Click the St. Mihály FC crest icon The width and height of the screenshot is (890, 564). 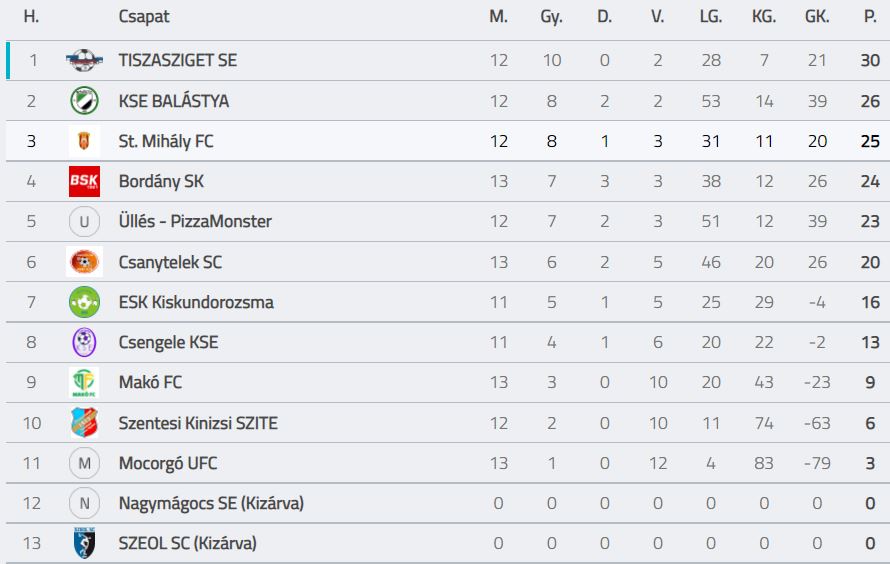[84, 141]
